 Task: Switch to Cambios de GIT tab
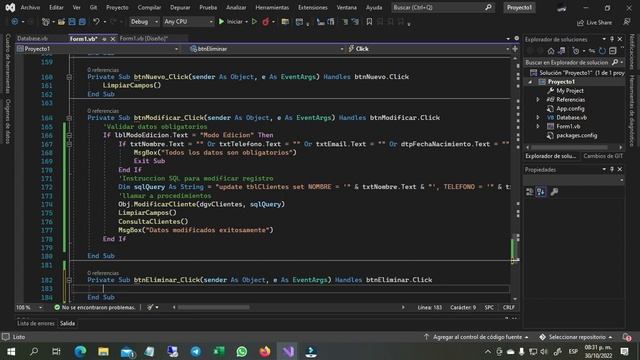(603, 156)
